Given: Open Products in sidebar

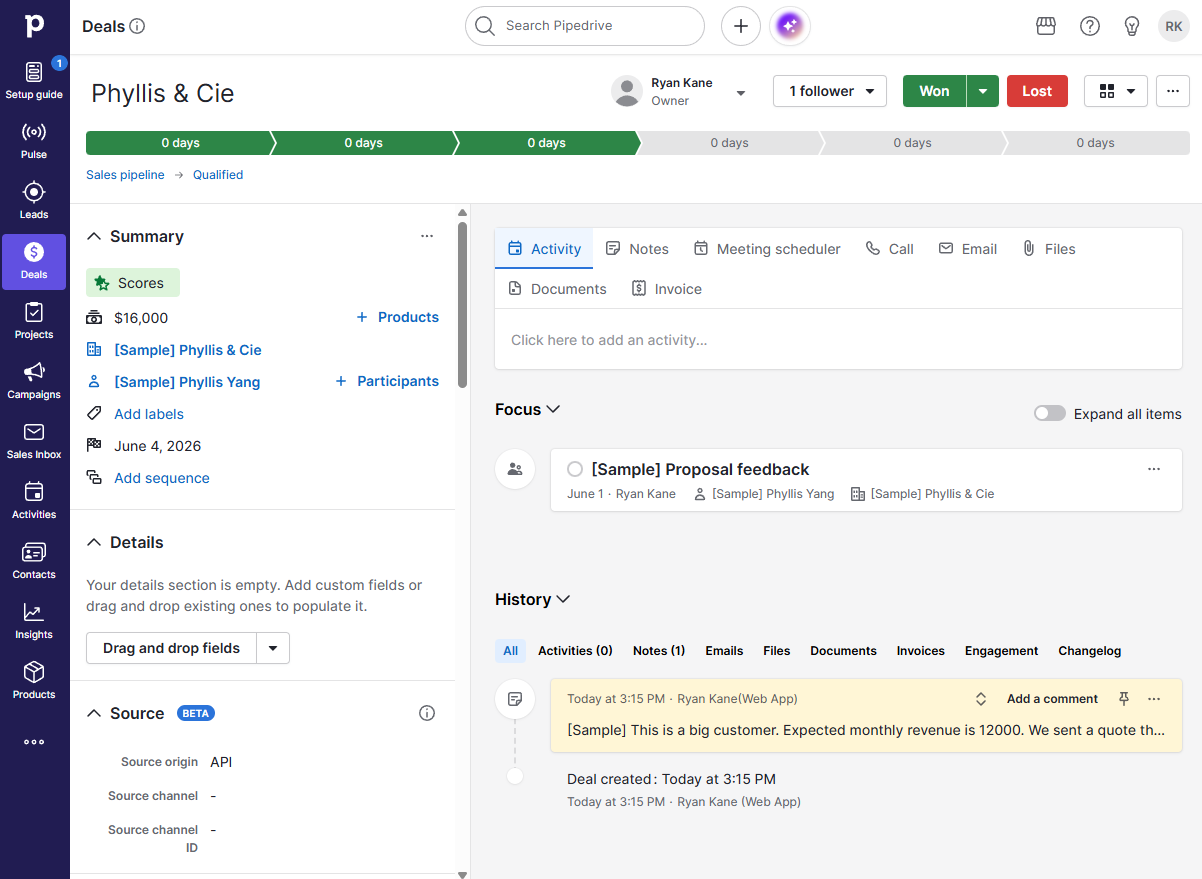Looking at the screenshot, I should click(34, 680).
